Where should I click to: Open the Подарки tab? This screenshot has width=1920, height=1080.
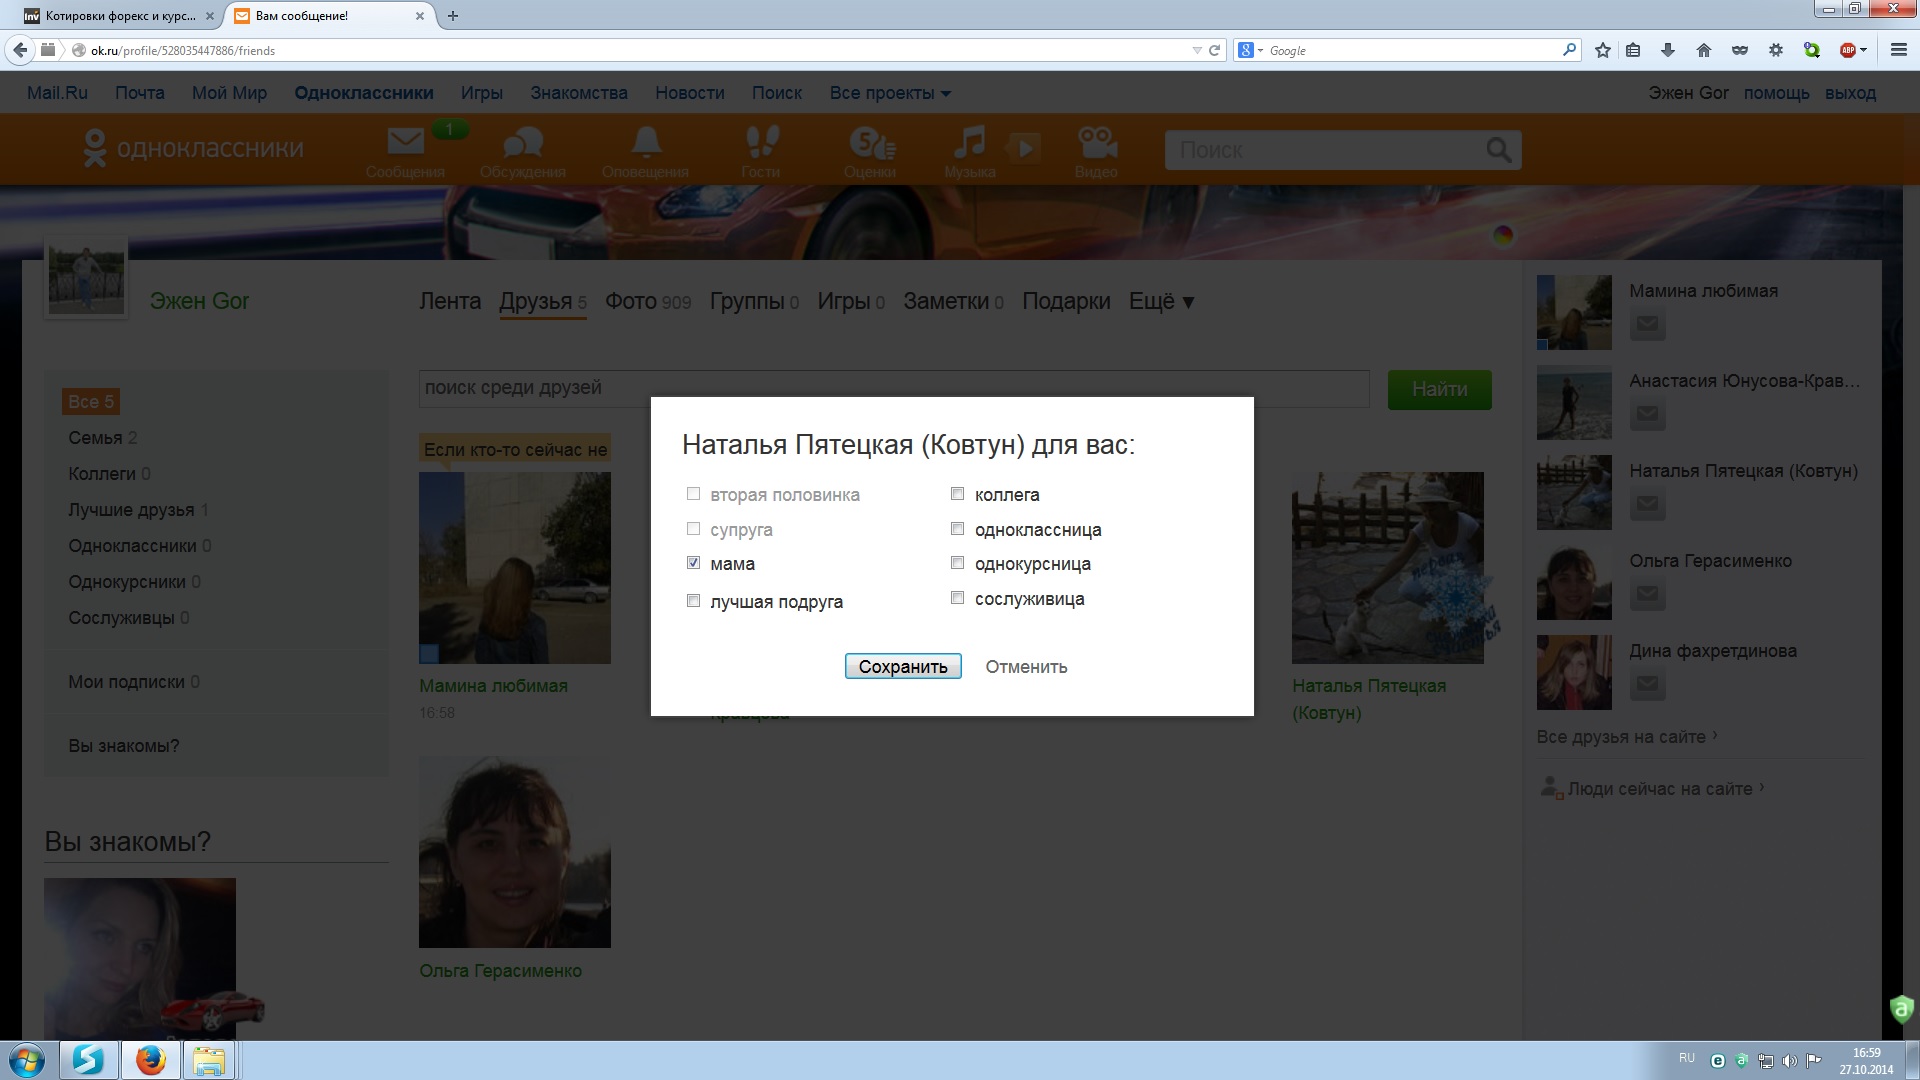pyautogui.click(x=1066, y=301)
